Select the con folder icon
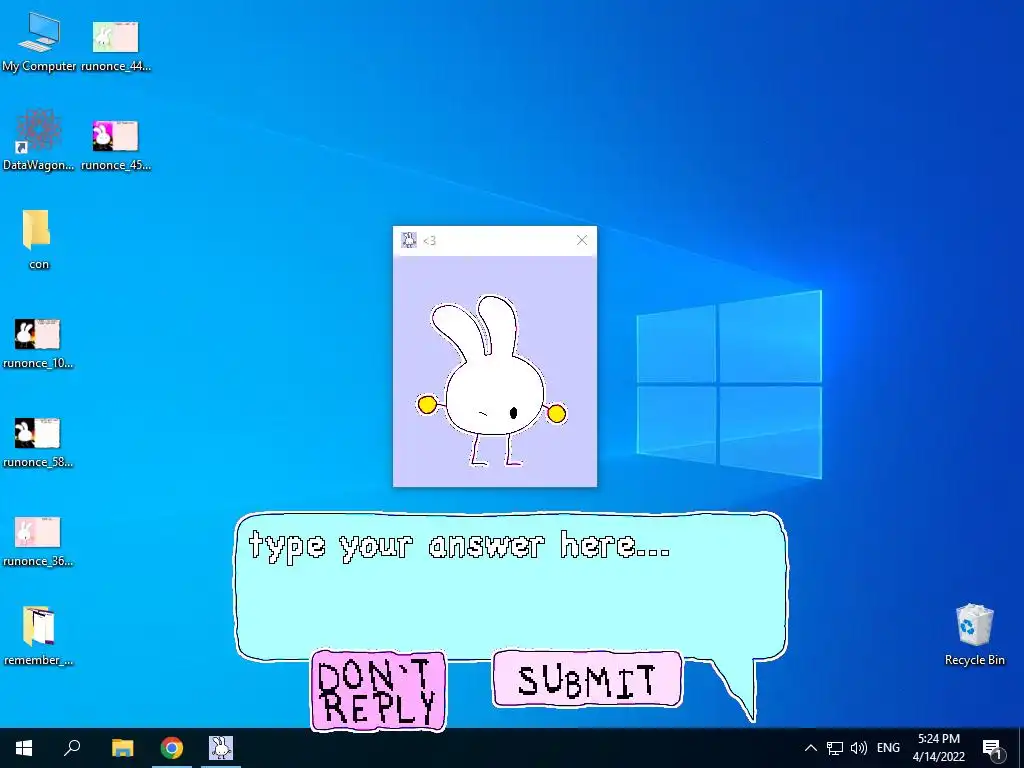Screen dimensions: 1024x768 [x=38, y=238]
